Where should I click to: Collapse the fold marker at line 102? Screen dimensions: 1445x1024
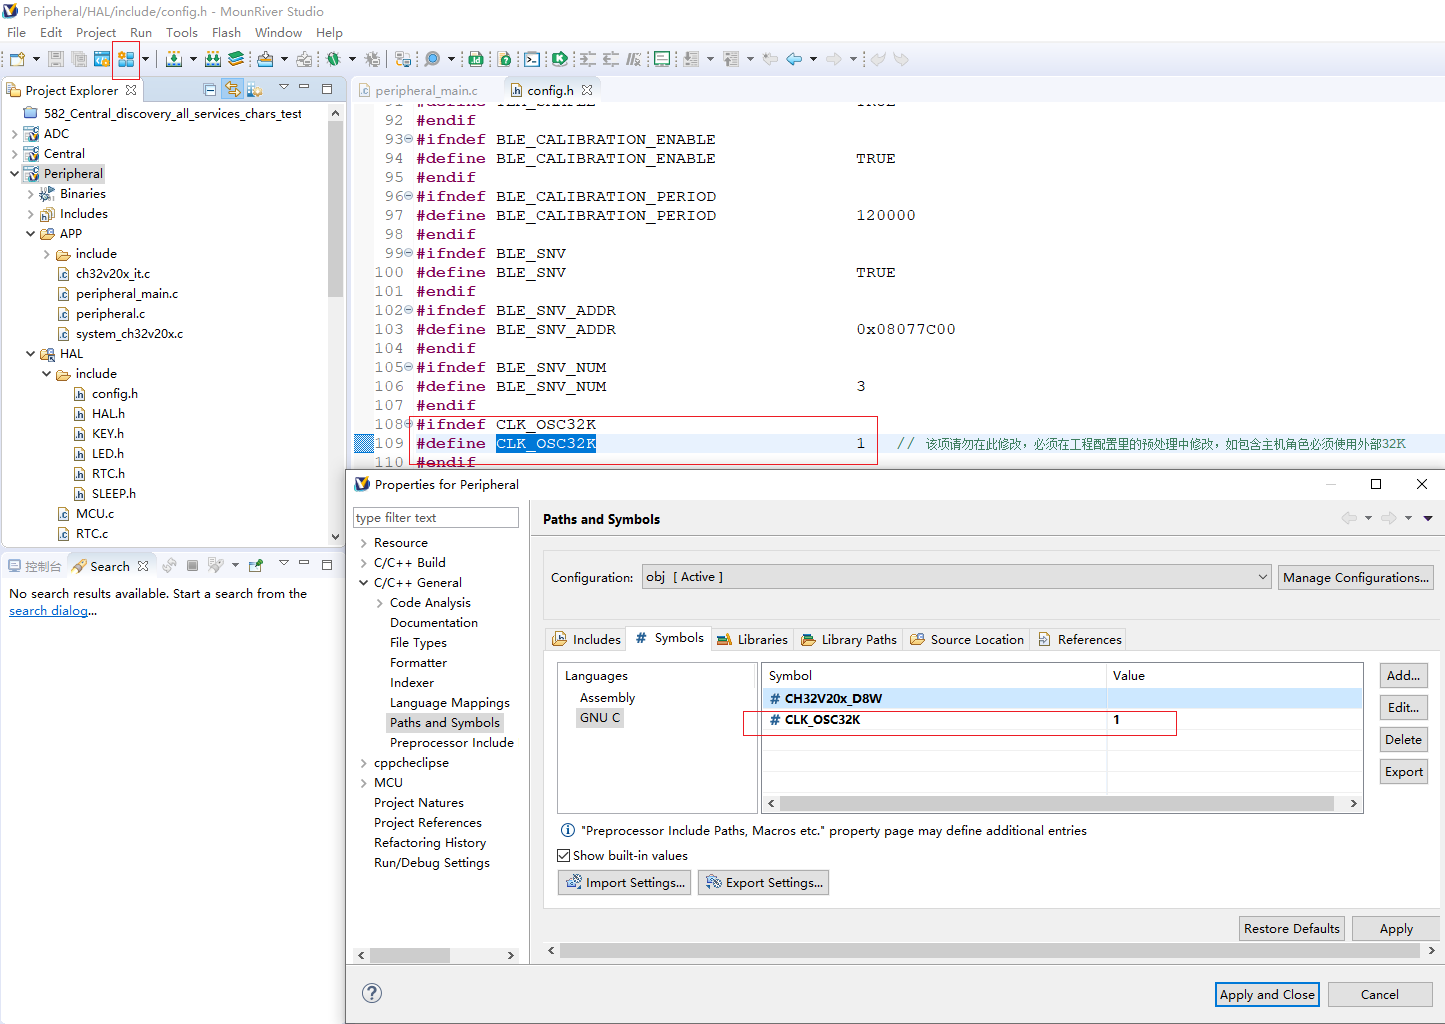(409, 310)
